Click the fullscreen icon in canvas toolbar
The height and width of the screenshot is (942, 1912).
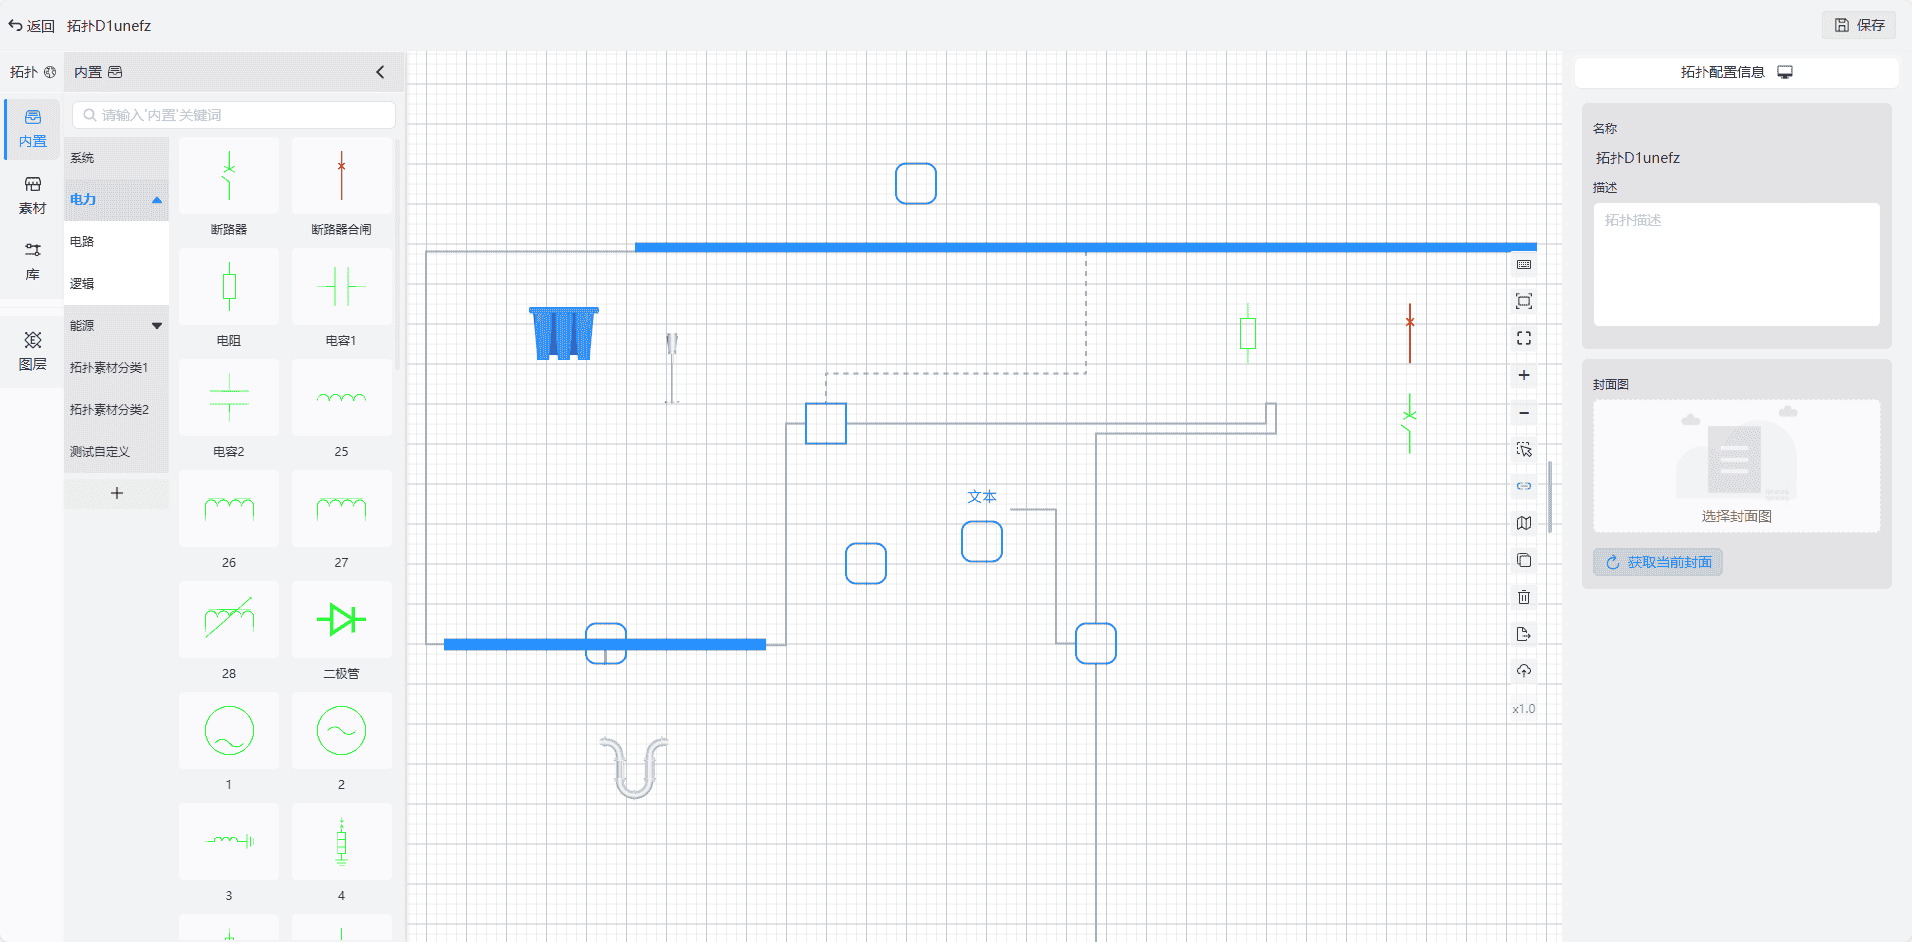point(1523,339)
